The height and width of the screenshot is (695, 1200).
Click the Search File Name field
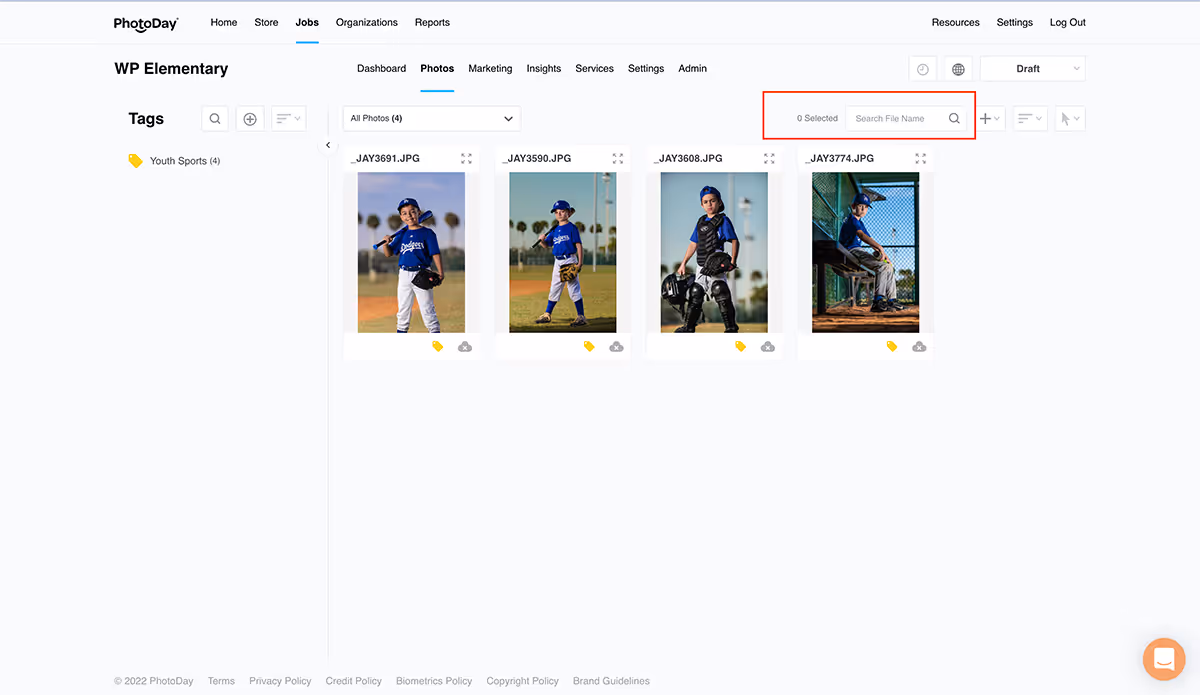(x=906, y=118)
